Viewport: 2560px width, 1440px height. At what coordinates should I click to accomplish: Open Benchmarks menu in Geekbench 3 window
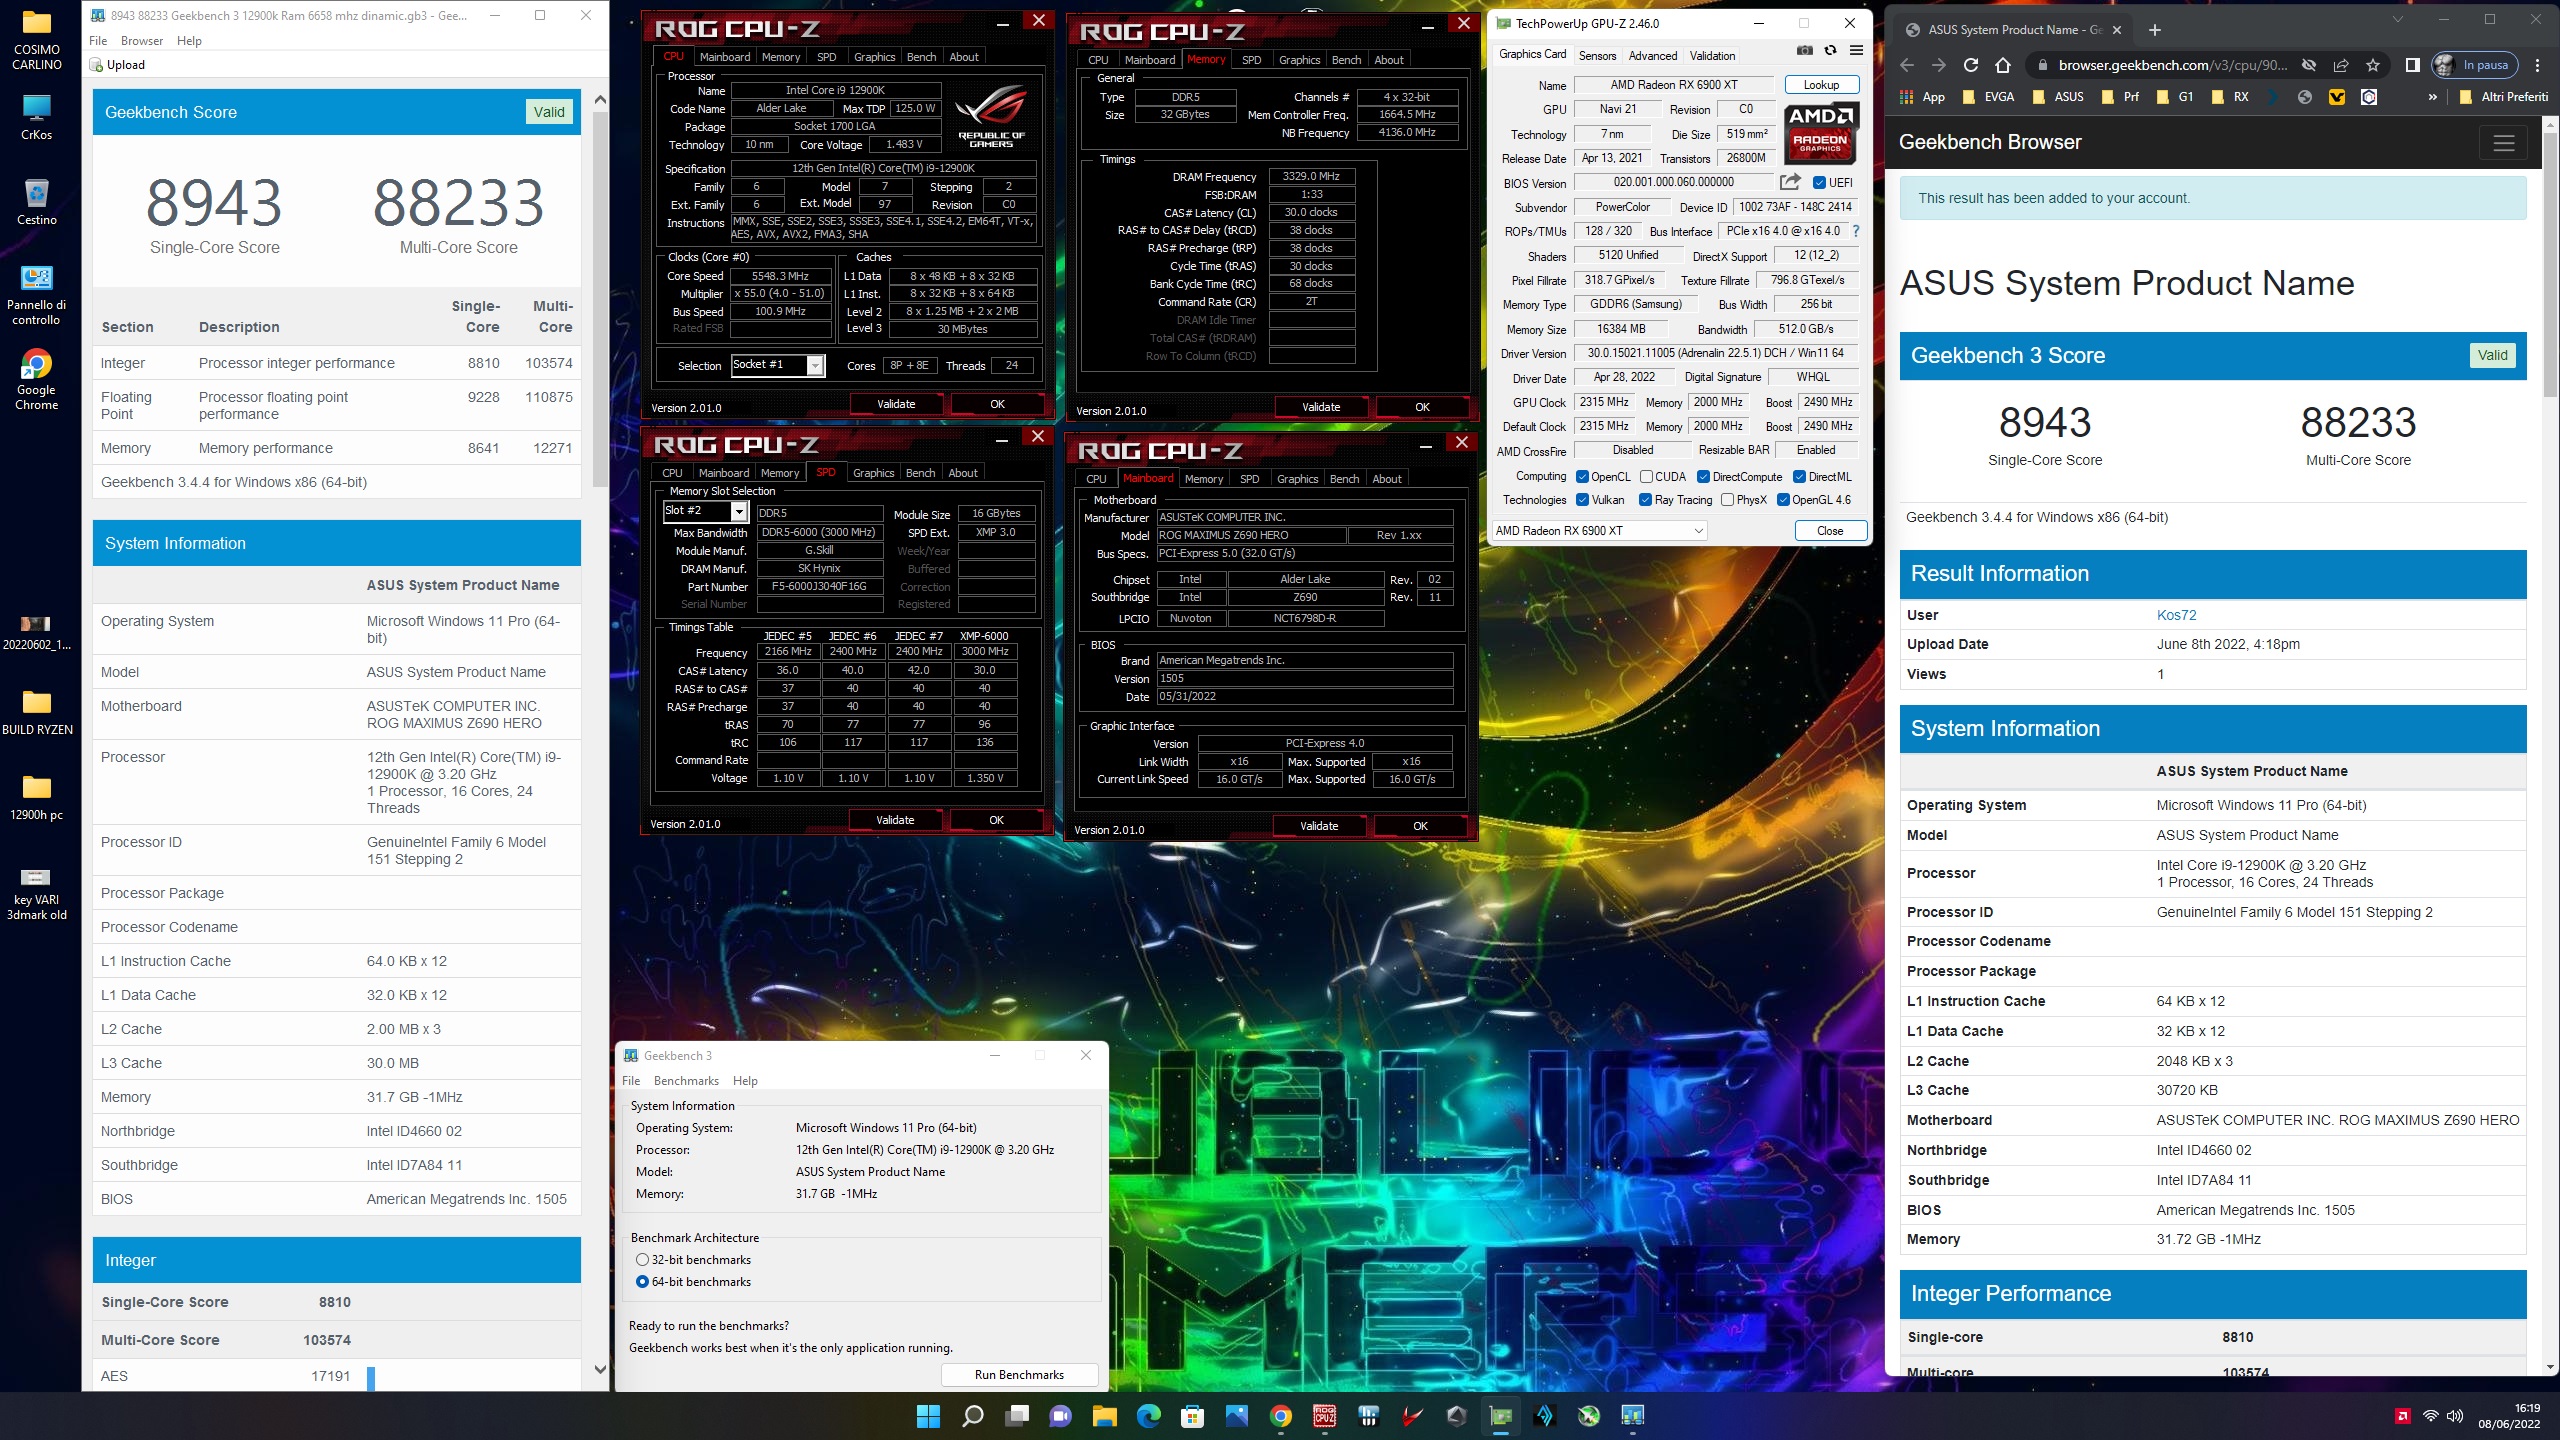coord(686,1081)
